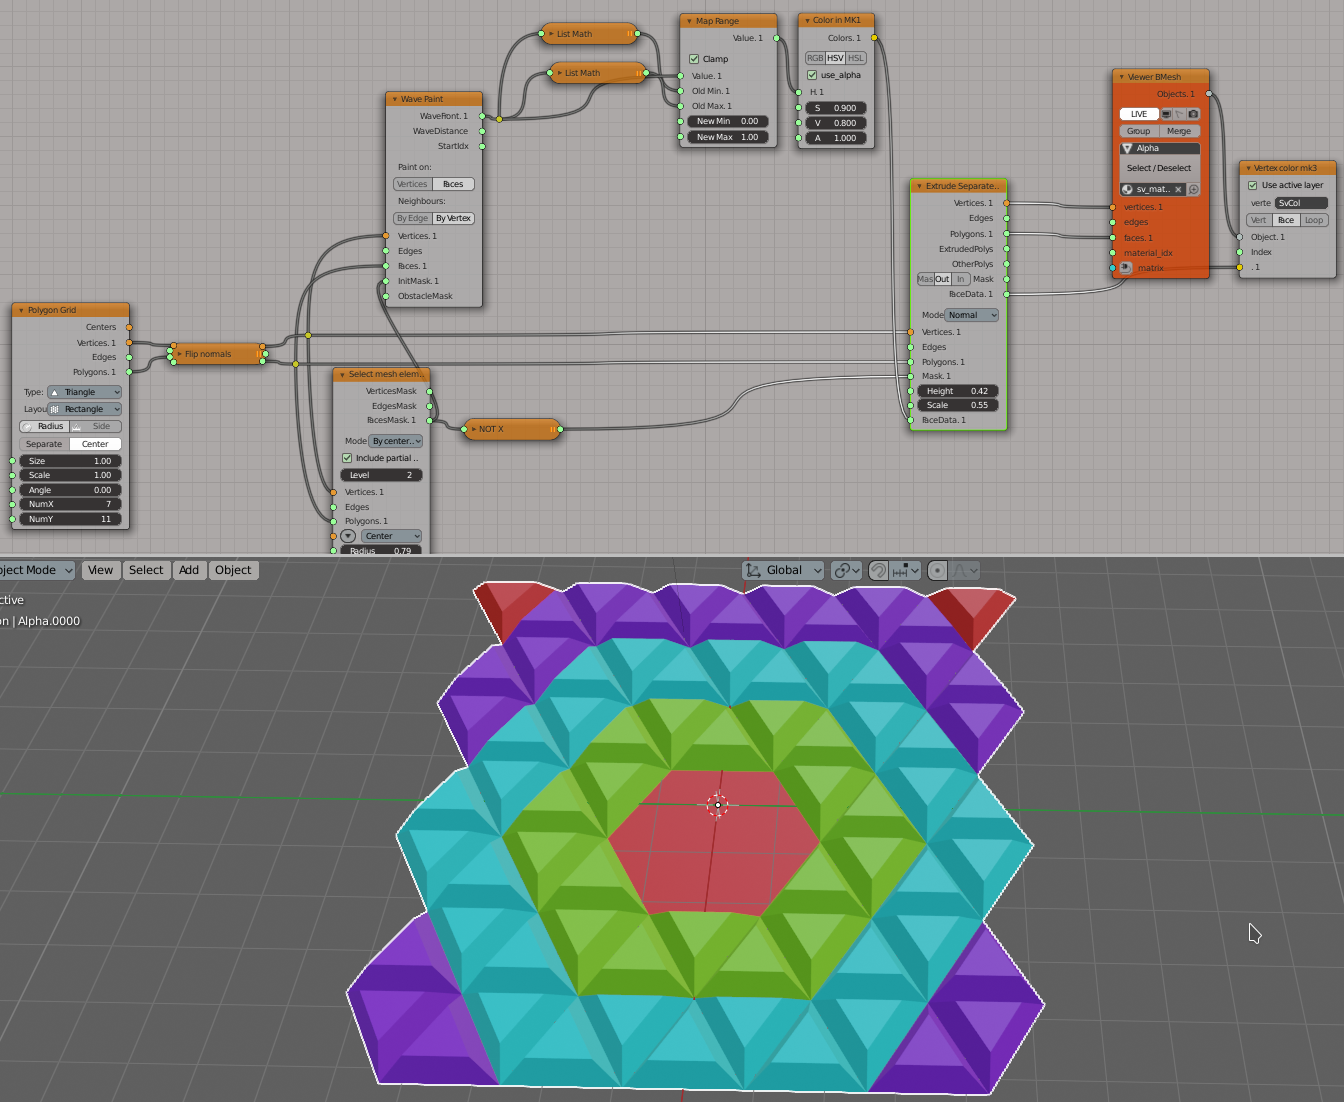
Task: Click the Alpha triangle icon in Viewer BMesh
Action: pyautogui.click(x=1127, y=148)
